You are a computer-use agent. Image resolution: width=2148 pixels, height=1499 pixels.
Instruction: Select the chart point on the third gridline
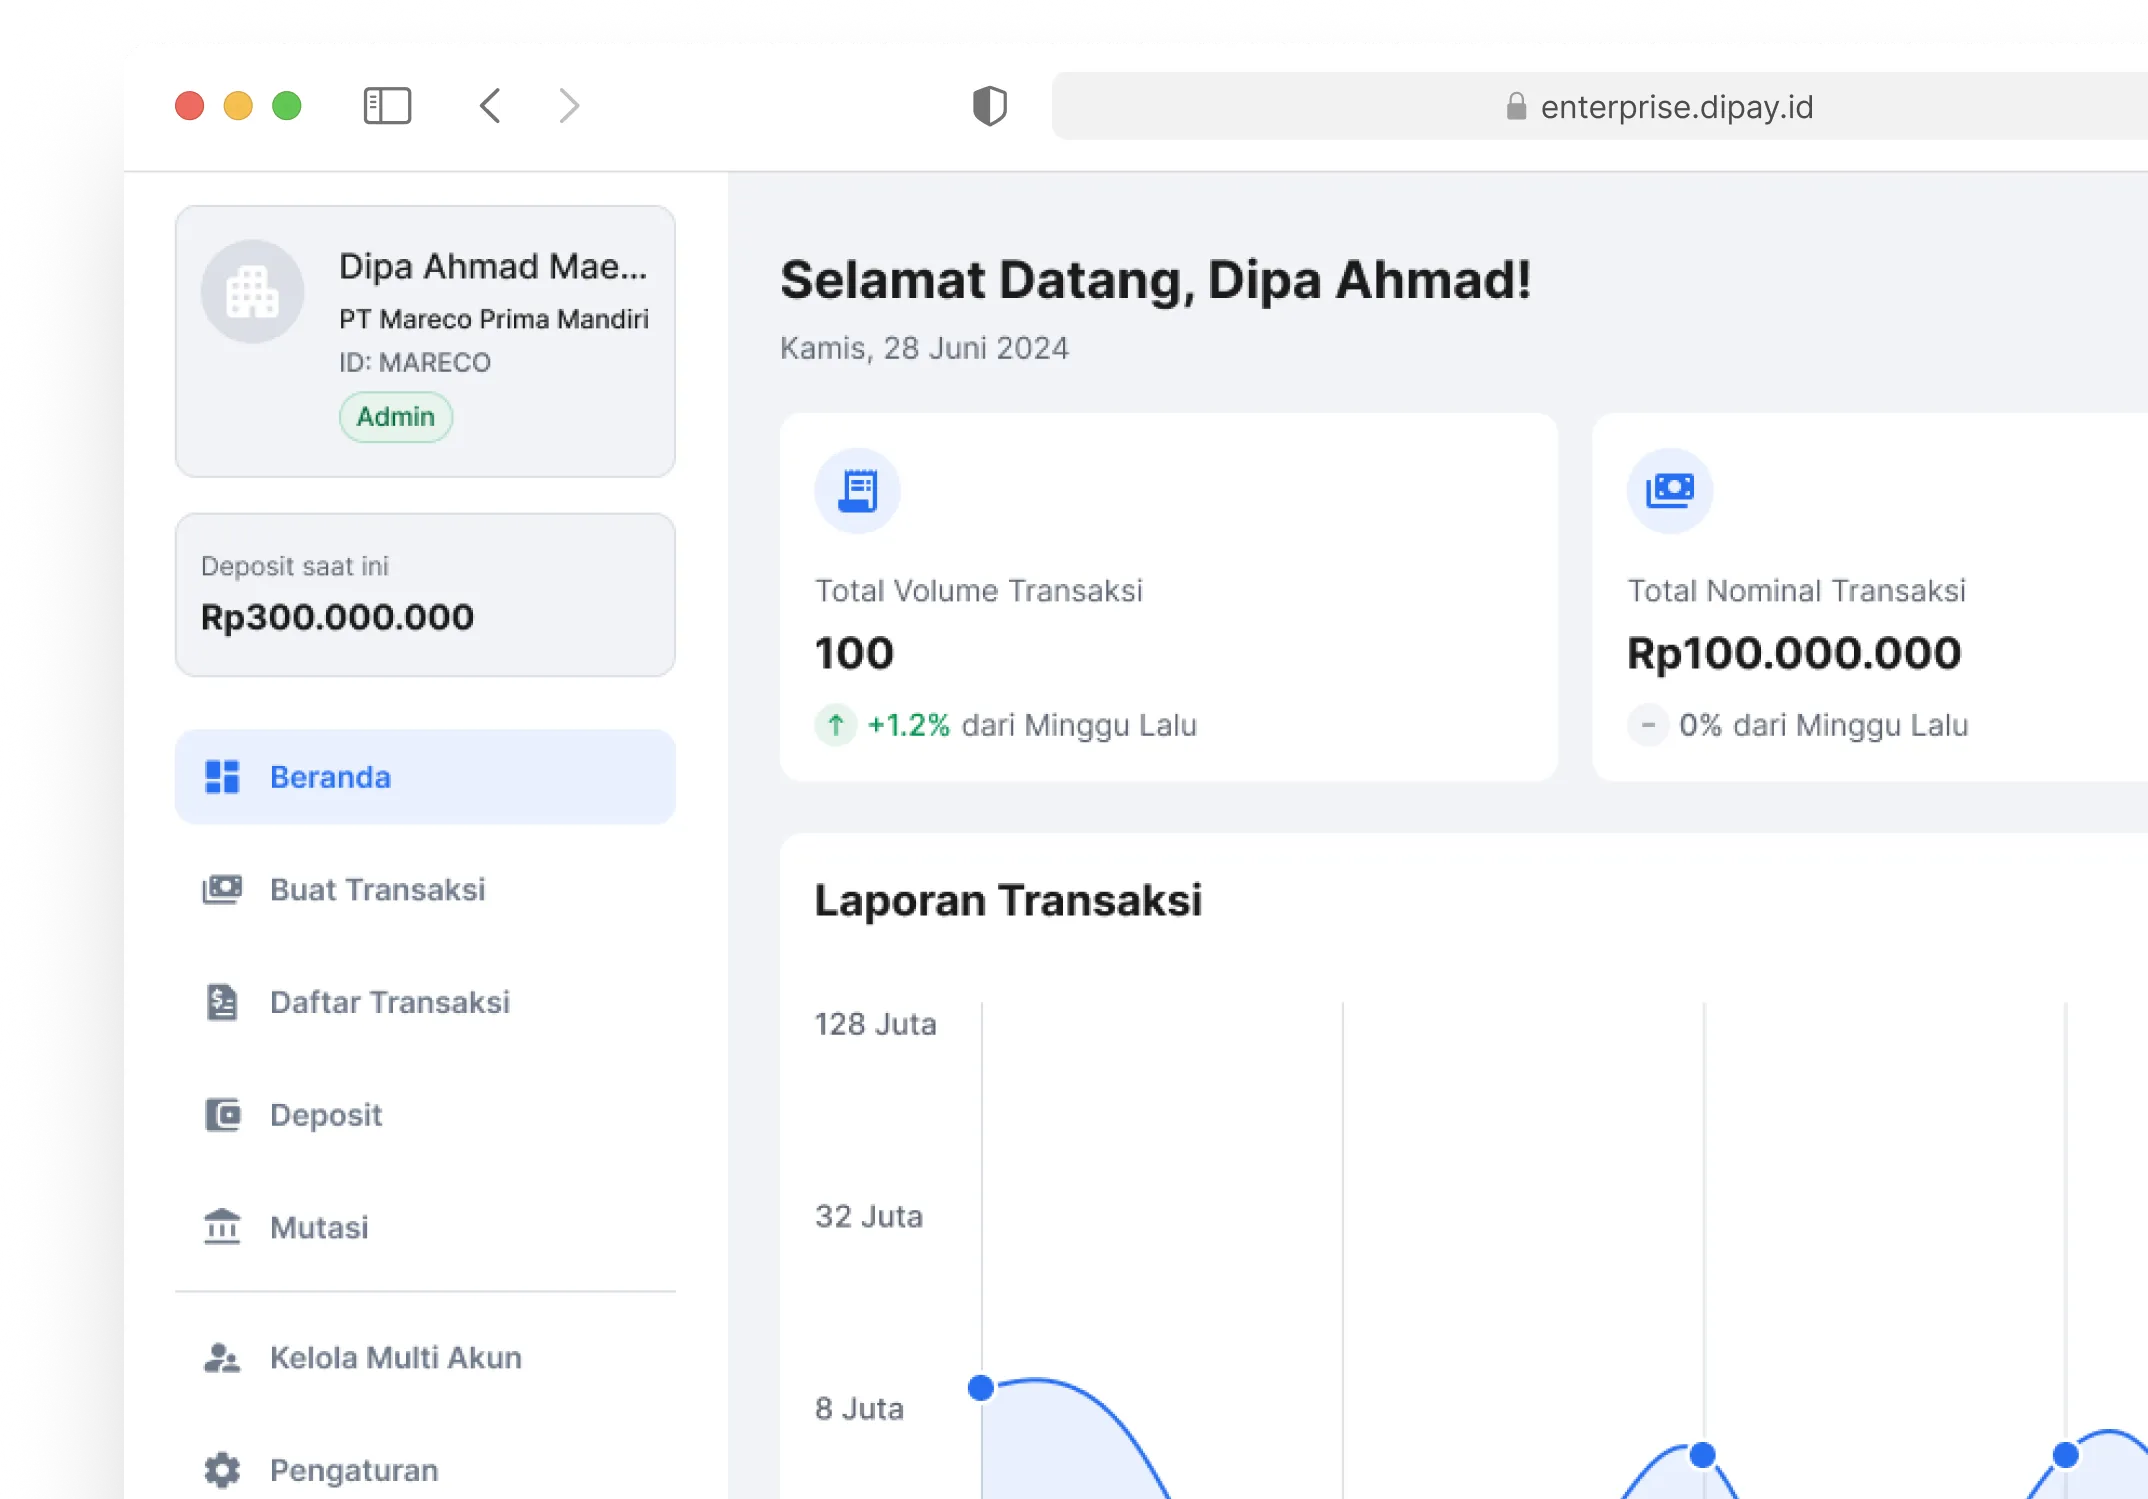1703,1455
